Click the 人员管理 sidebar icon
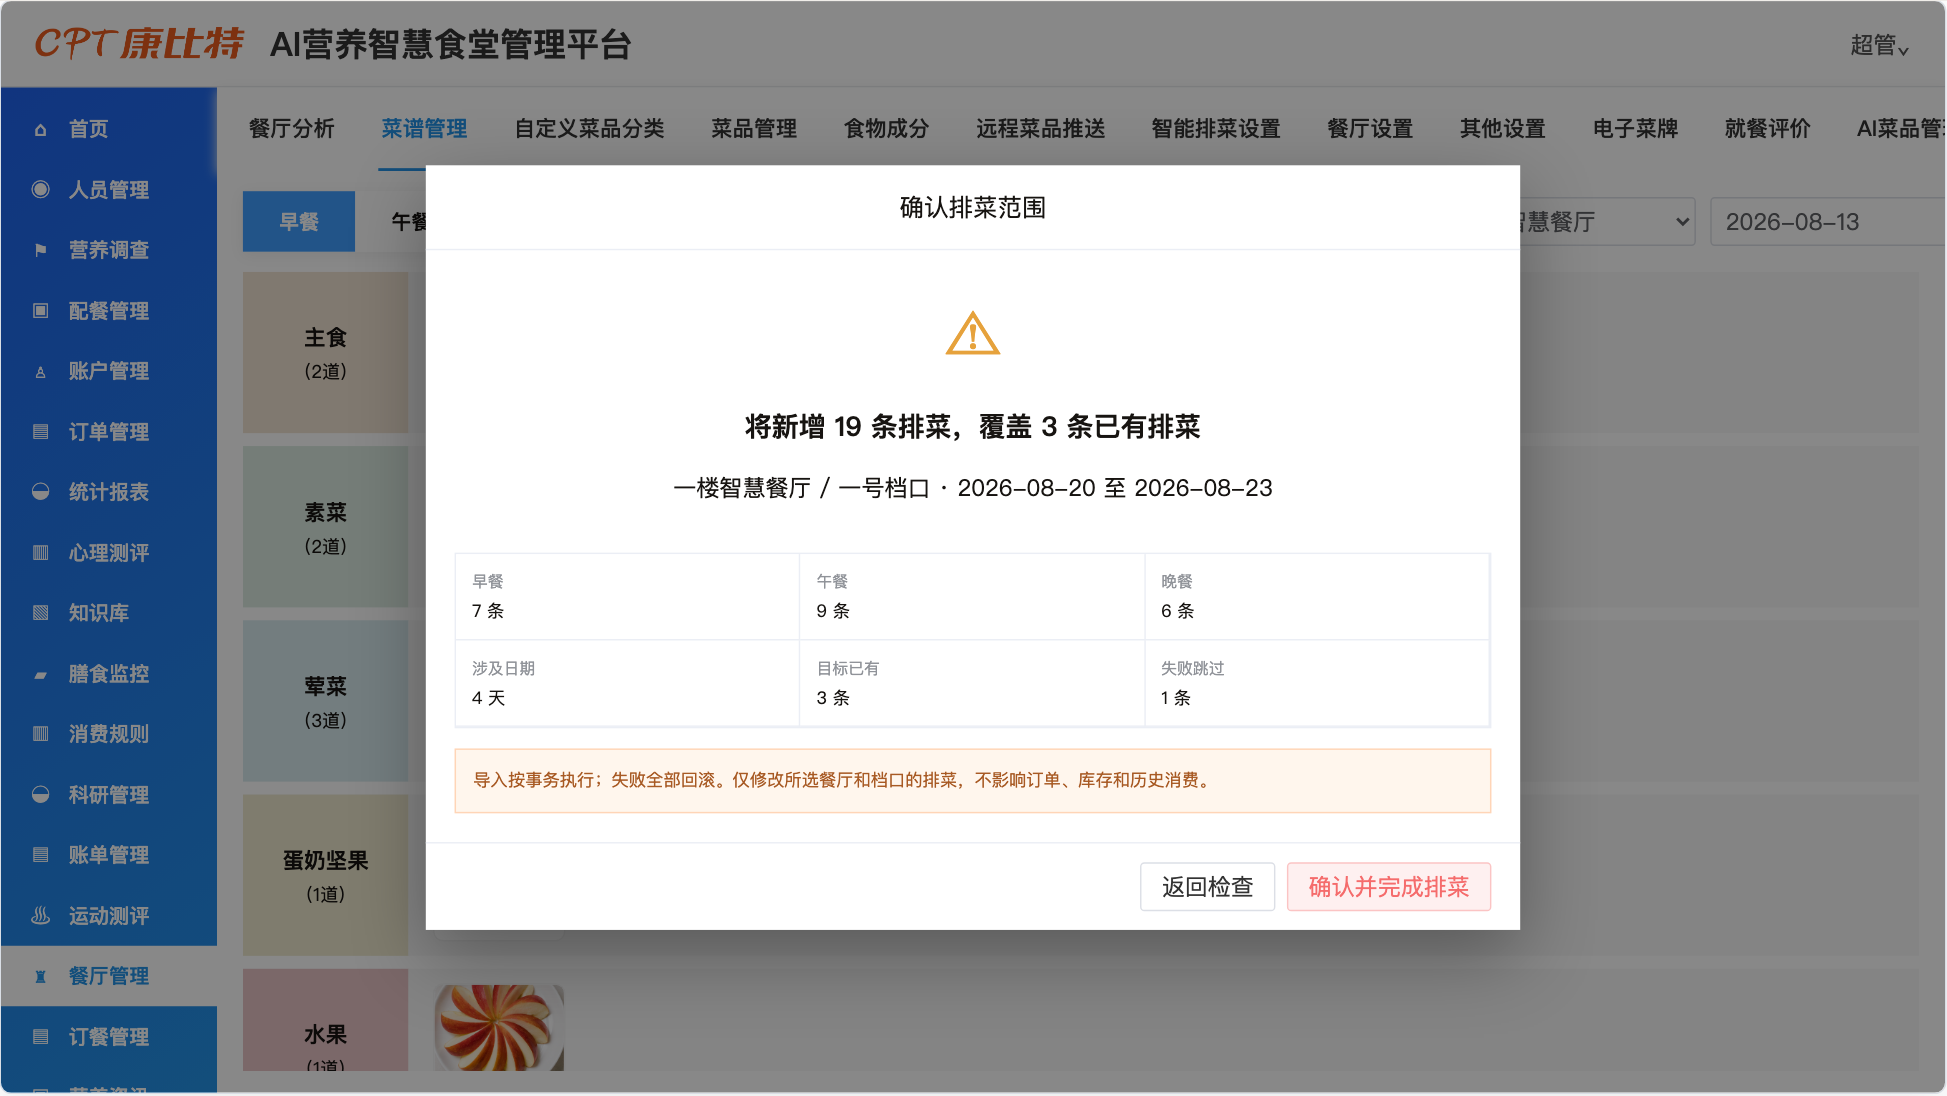This screenshot has height=1096, width=1947. click(x=40, y=189)
